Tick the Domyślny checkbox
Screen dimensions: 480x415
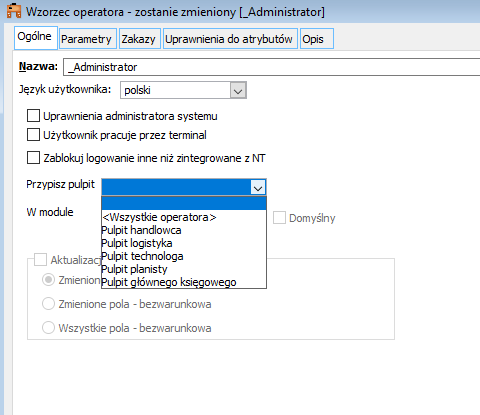pos(279,218)
